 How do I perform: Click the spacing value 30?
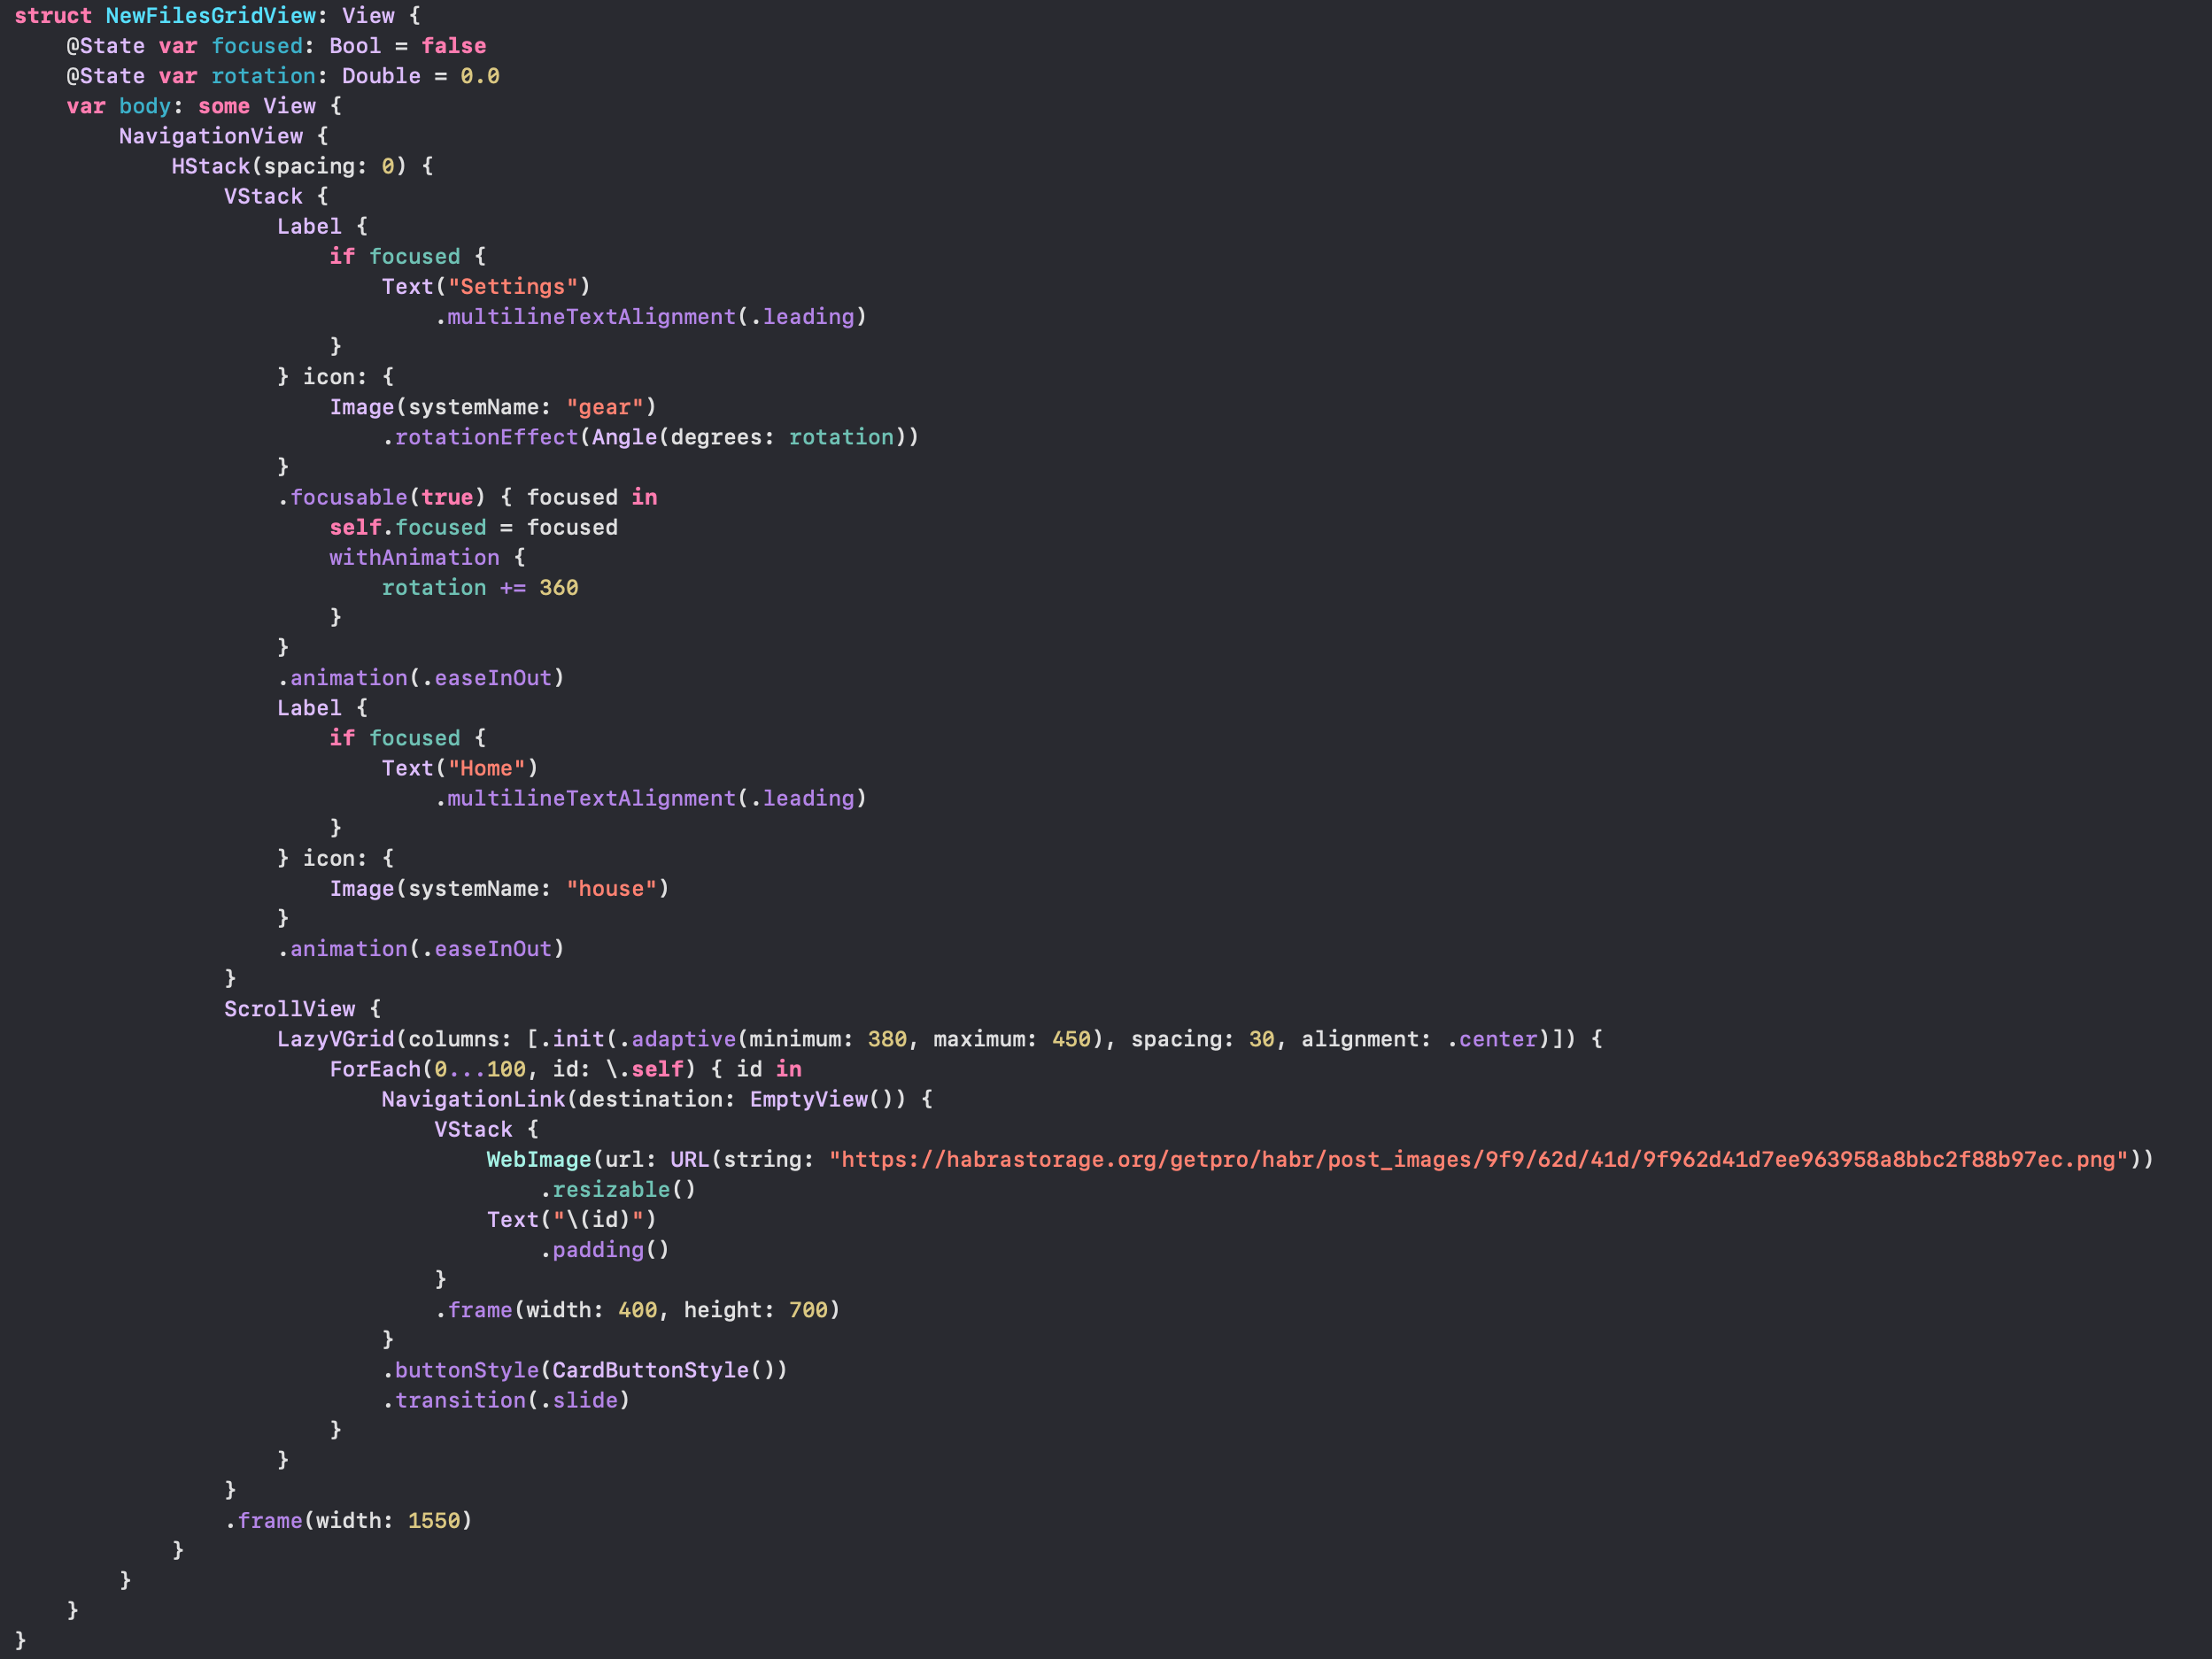pos(1262,1039)
